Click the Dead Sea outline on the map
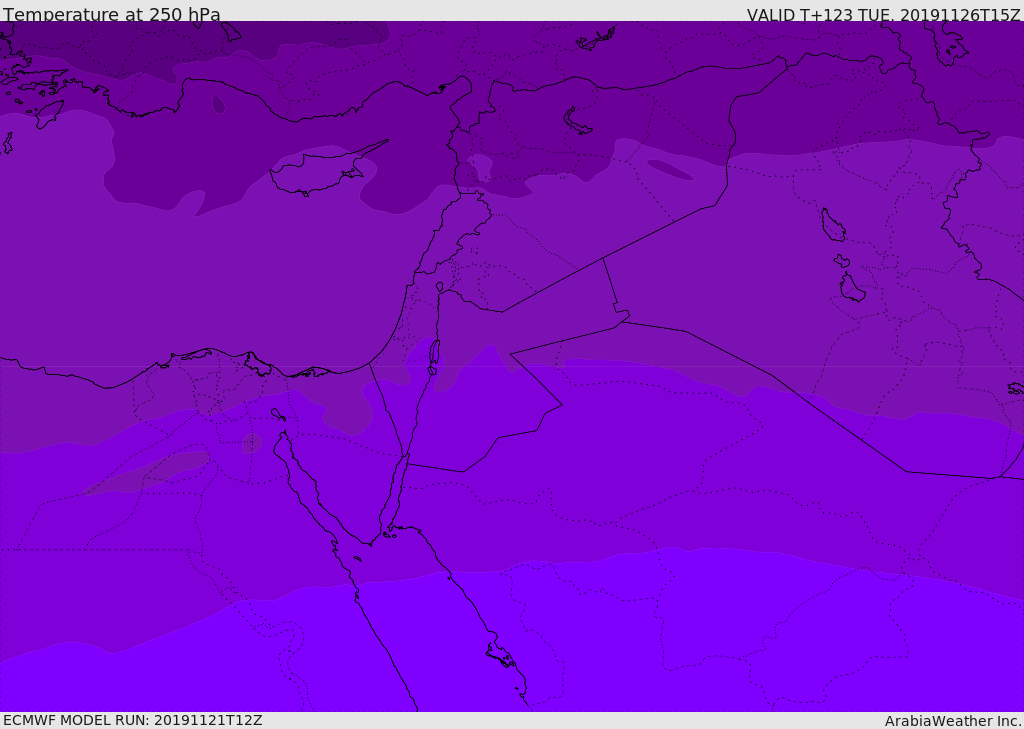Screen dimensions: 1024x729 (x=434, y=357)
